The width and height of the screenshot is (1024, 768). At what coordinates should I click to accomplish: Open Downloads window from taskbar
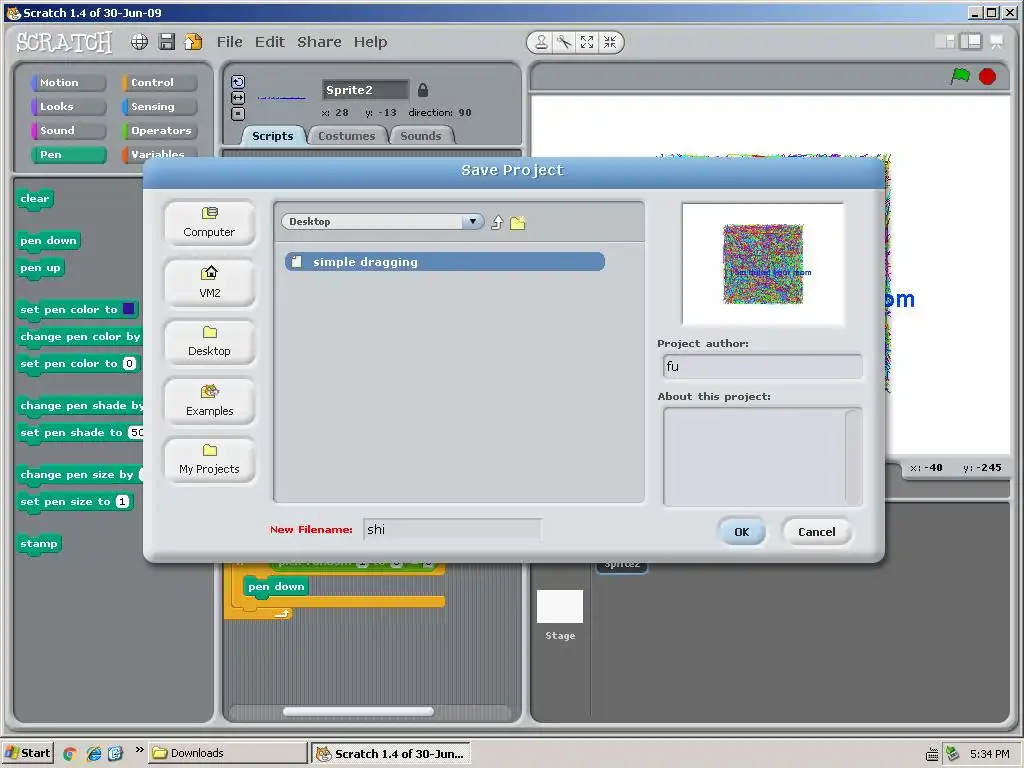click(x=227, y=753)
